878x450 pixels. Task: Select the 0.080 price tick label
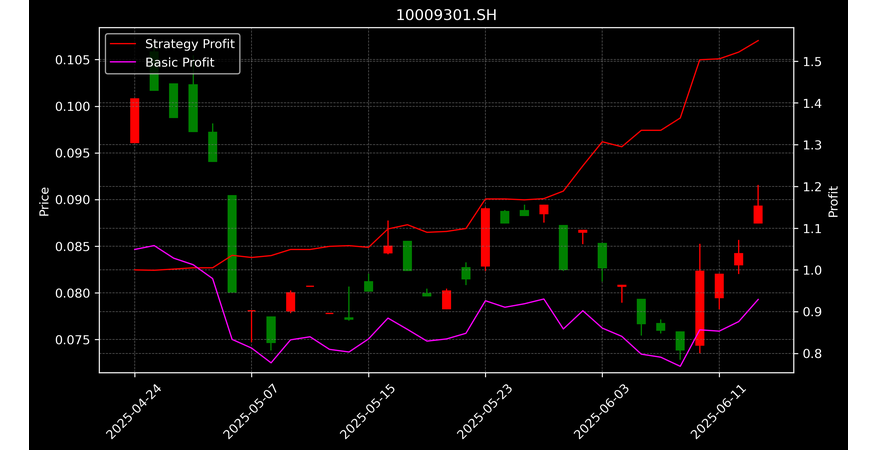(x=74, y=293)
